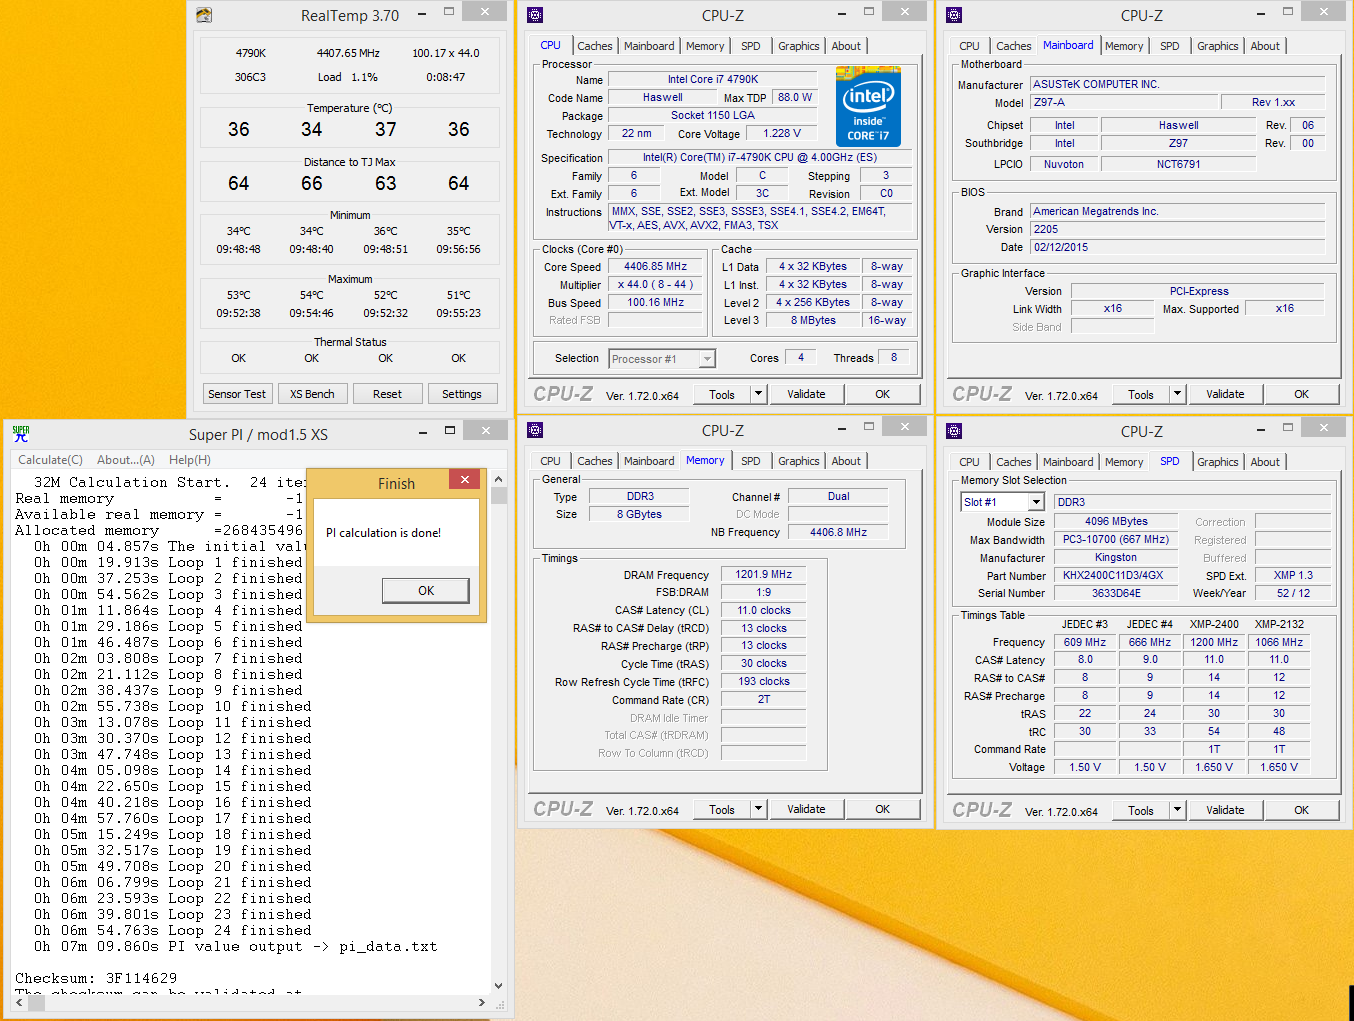The width and height of the screenshot is (1354, 1021).
Task: Click CPU-Z icon in the CPU tab window
Action: pos(535,15)
